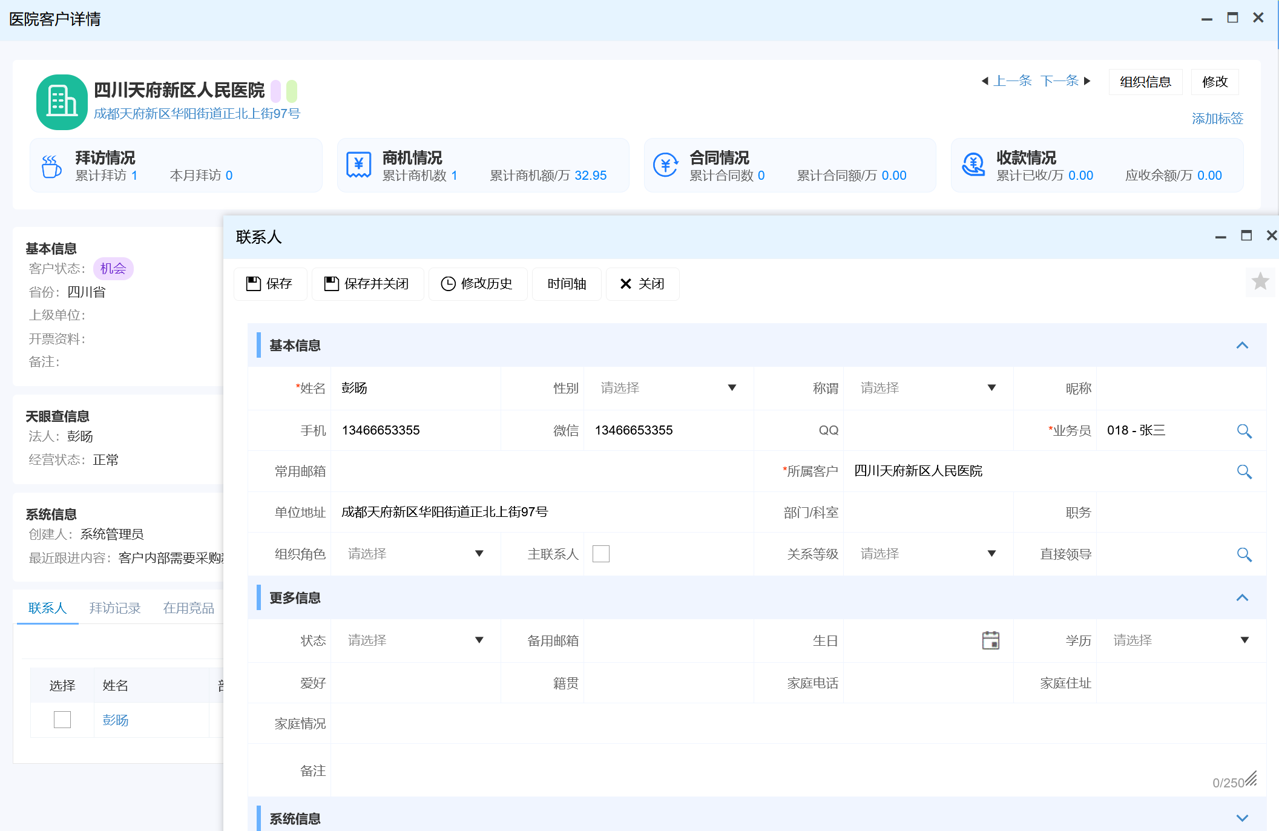Click the purple tag color swatch
Screen dimensions: 1279x831
pos(276,92)
